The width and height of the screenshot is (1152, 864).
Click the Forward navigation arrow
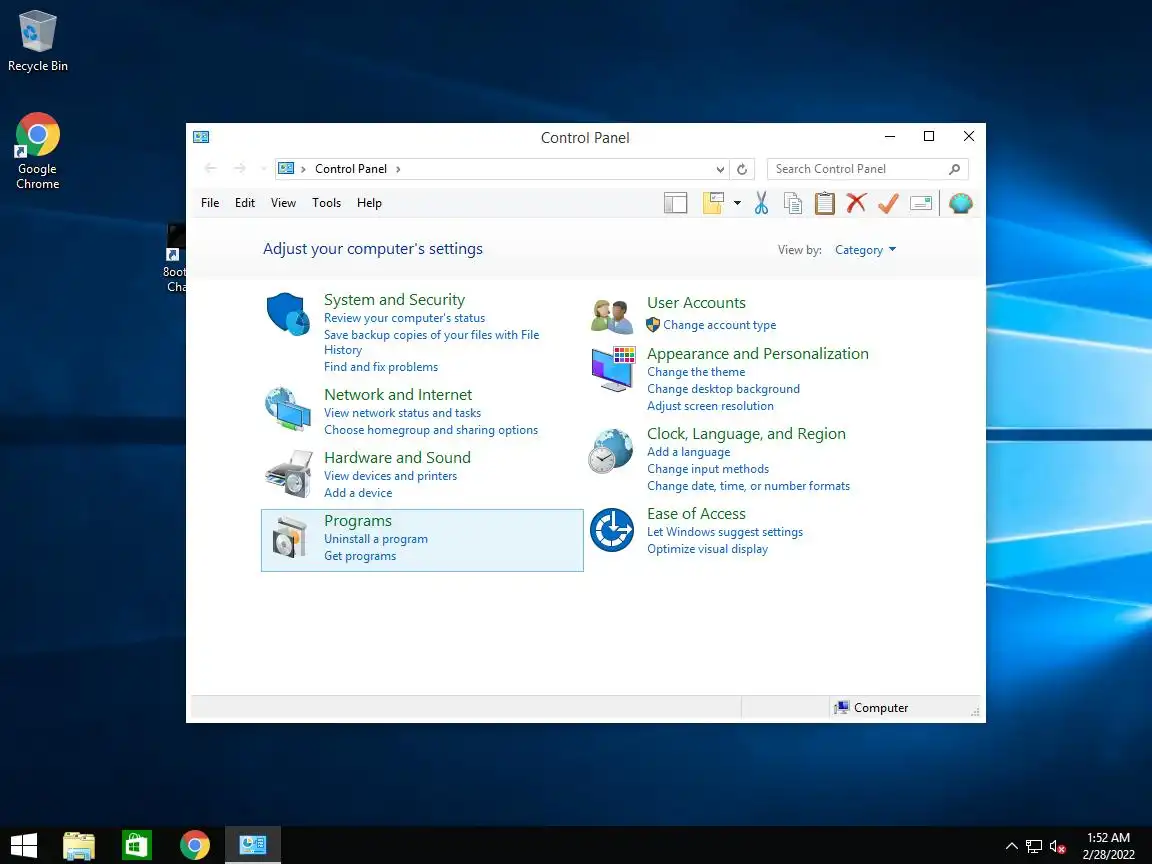coord(240,168)
